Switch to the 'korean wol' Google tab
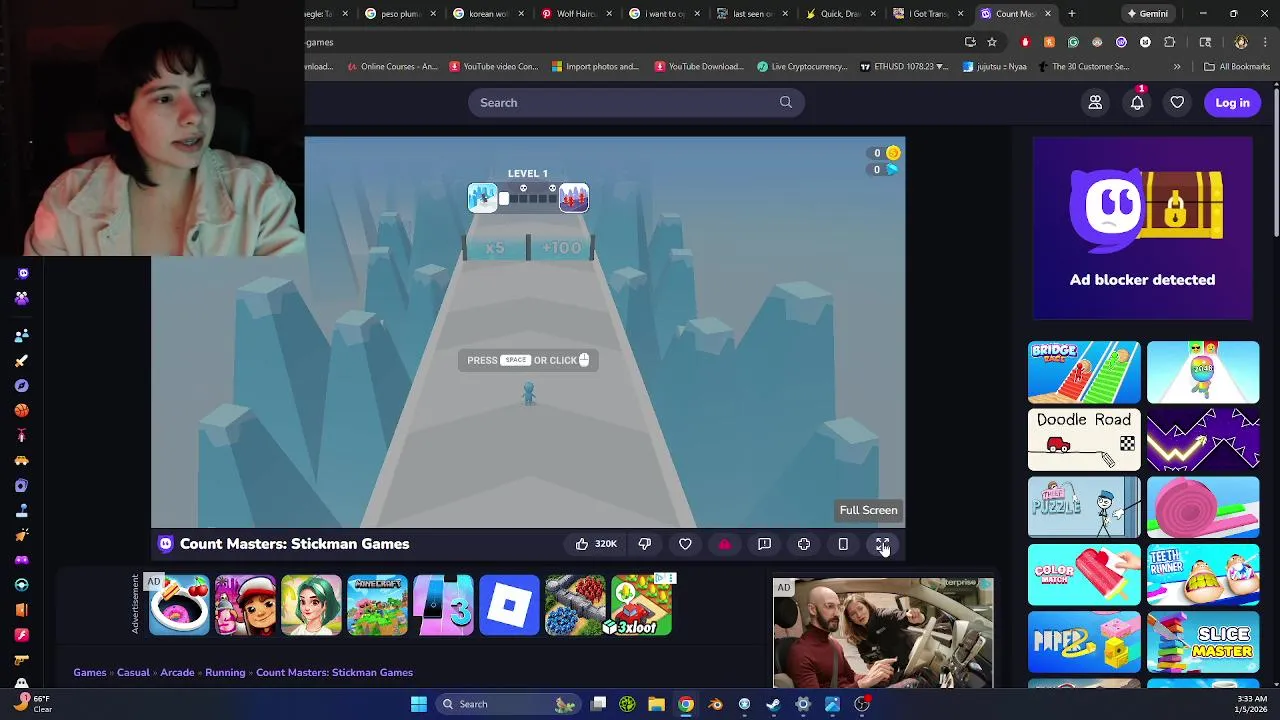1280x720 pixels. point(487,14)
